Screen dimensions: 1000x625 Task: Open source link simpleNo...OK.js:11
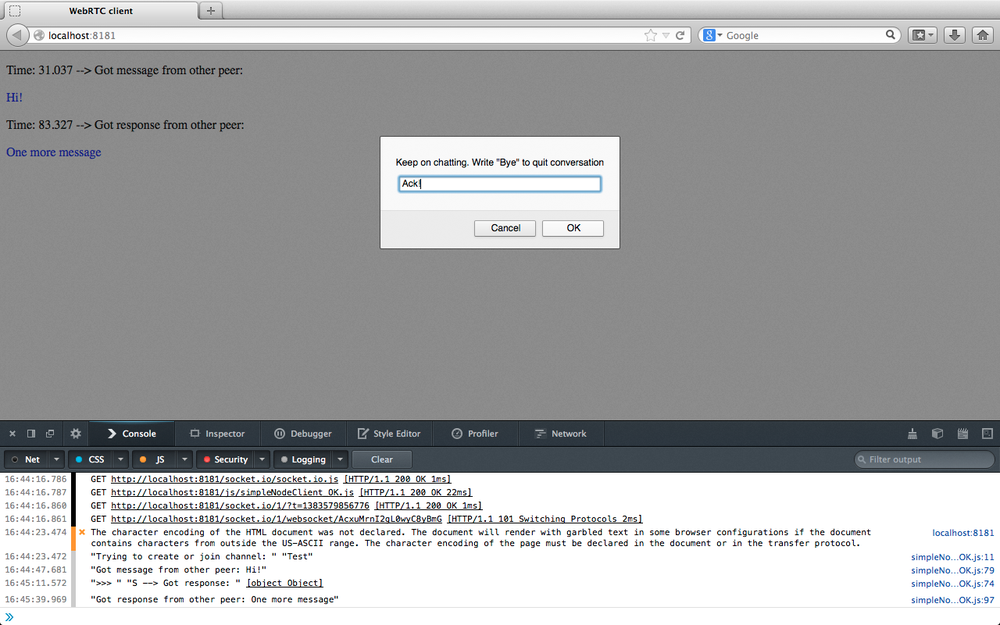(x=952, y=557)
